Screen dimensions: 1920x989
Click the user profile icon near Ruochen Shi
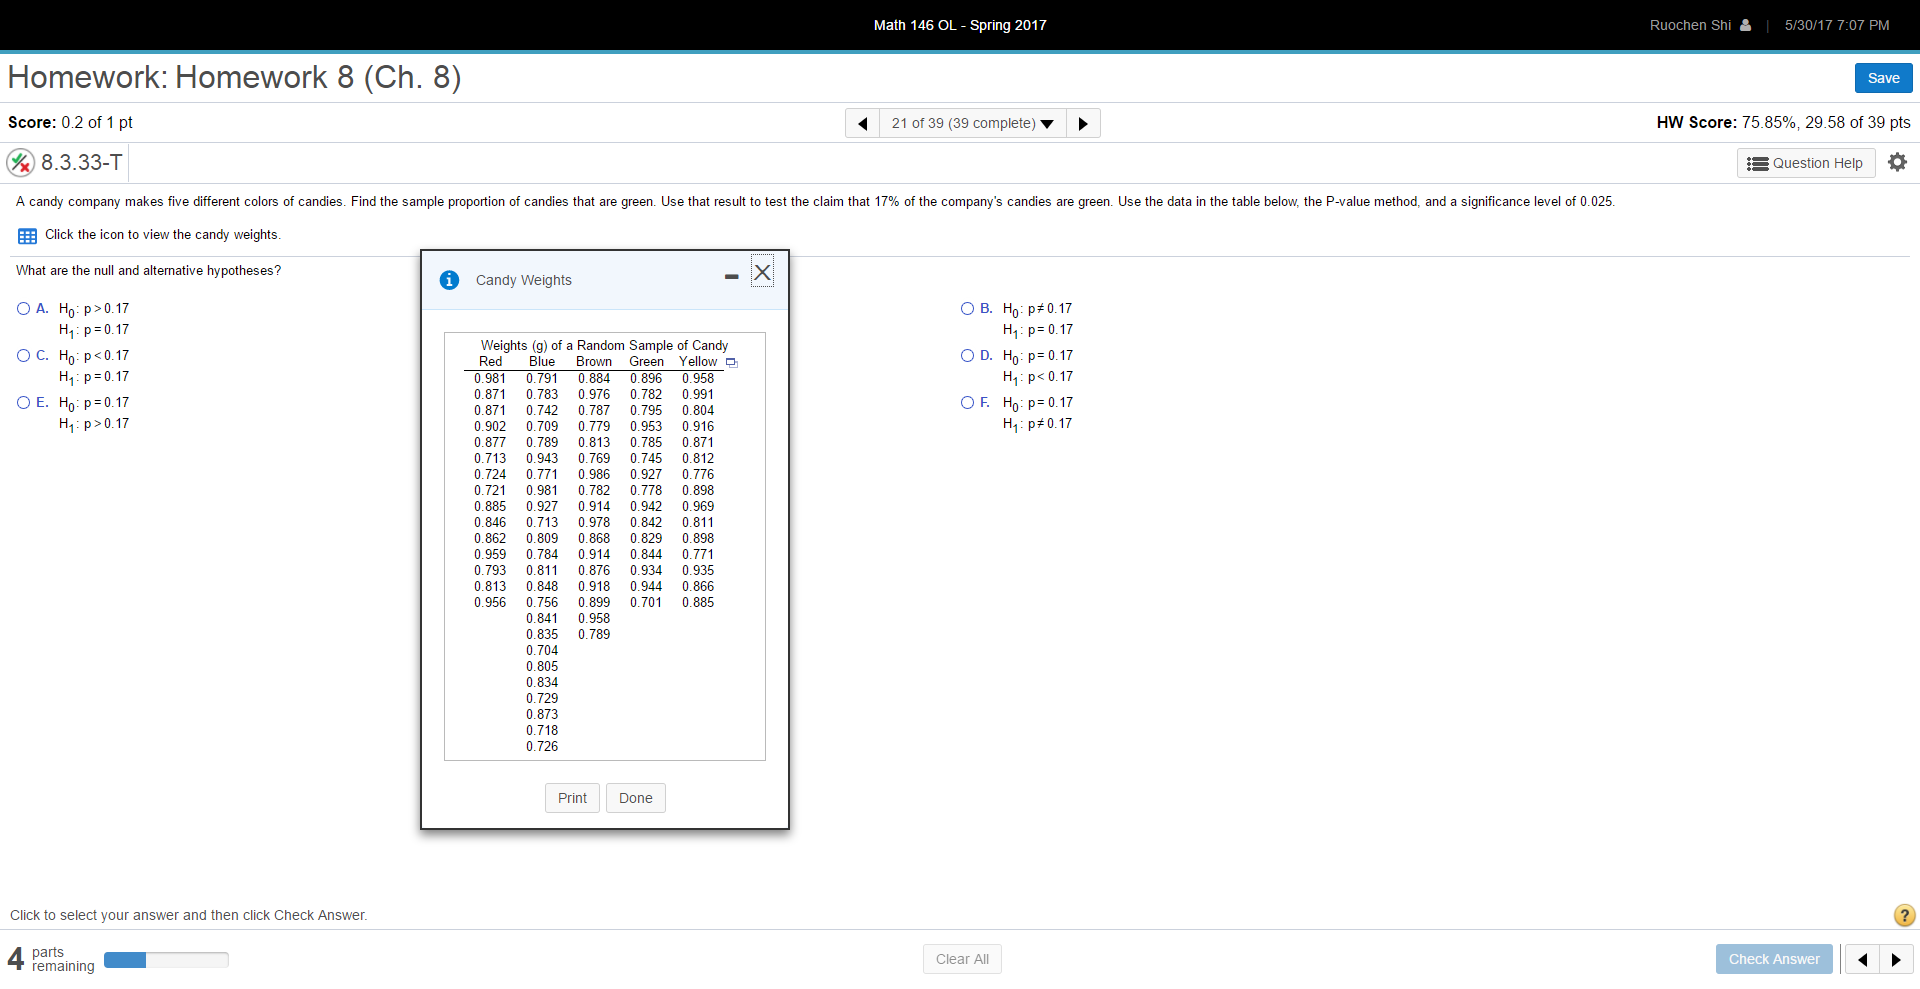tap(1745, 25)
